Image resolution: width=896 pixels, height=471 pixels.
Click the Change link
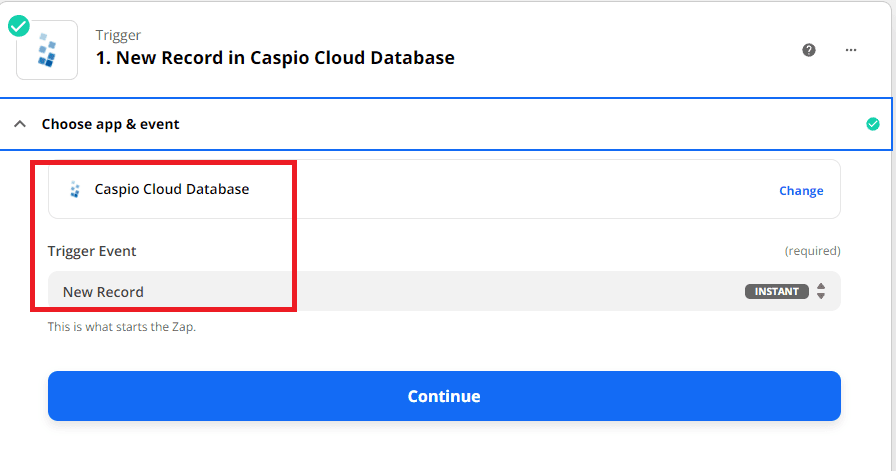point(801,191)
